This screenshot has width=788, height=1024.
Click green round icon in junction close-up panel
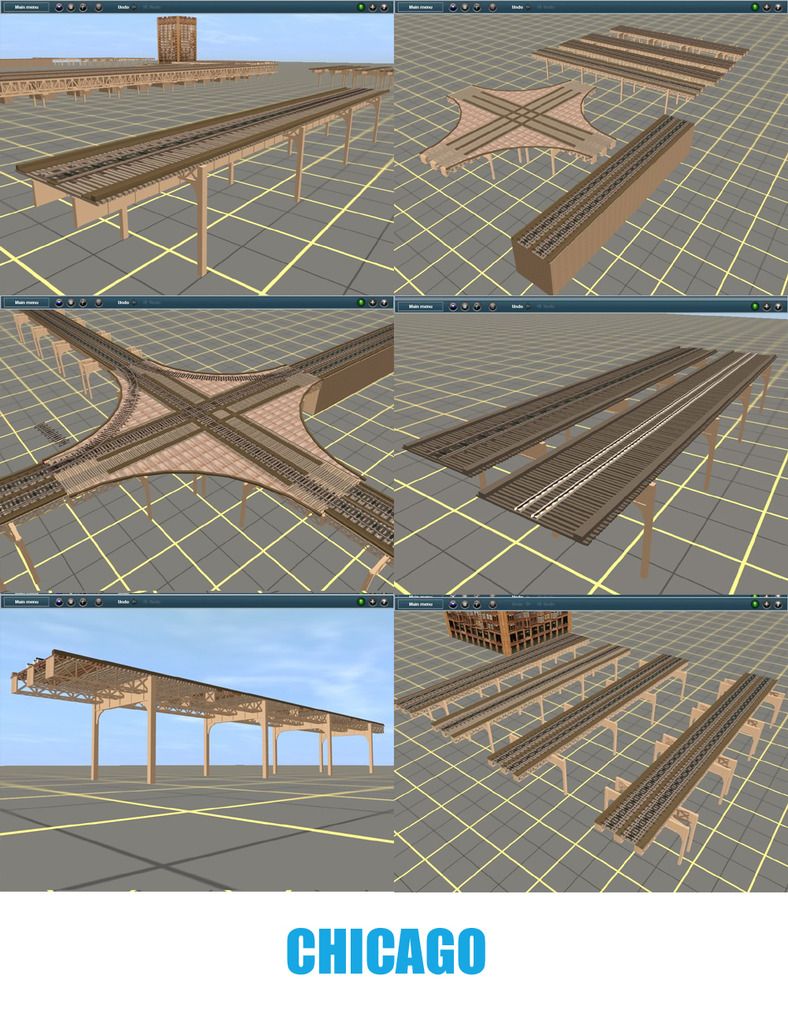tap(360, 303)
